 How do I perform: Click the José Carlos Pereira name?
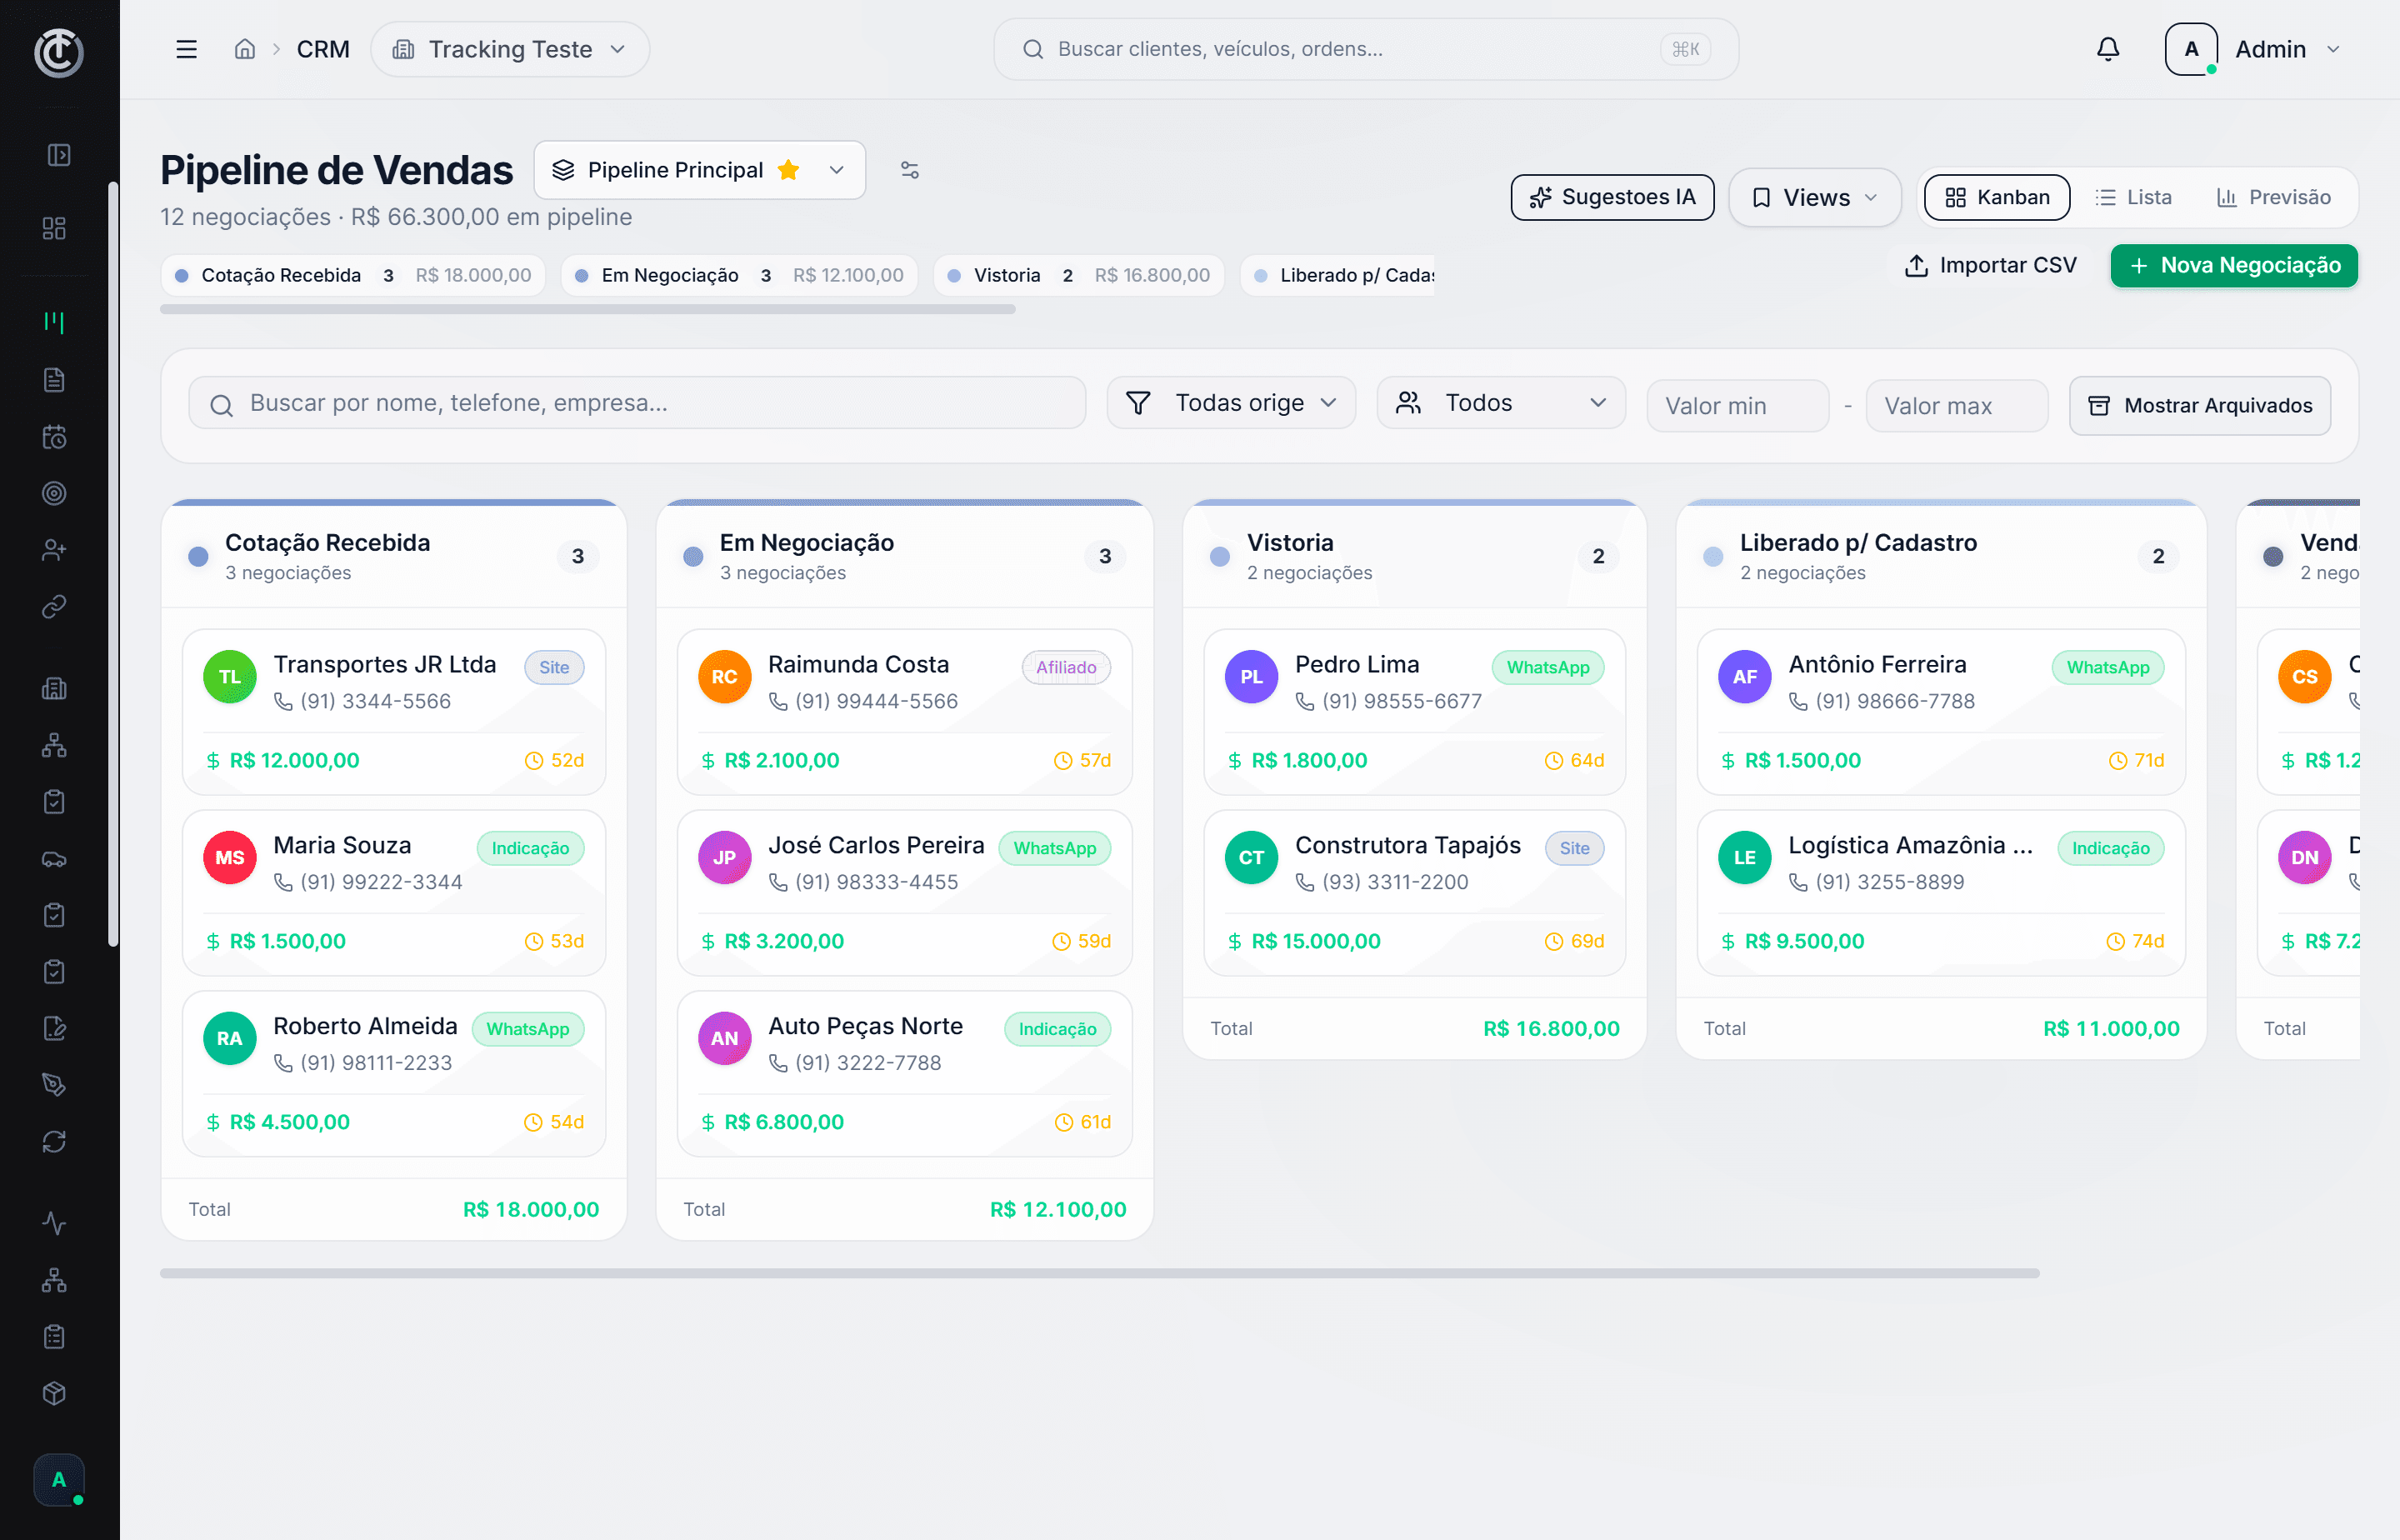click(876, 845)
